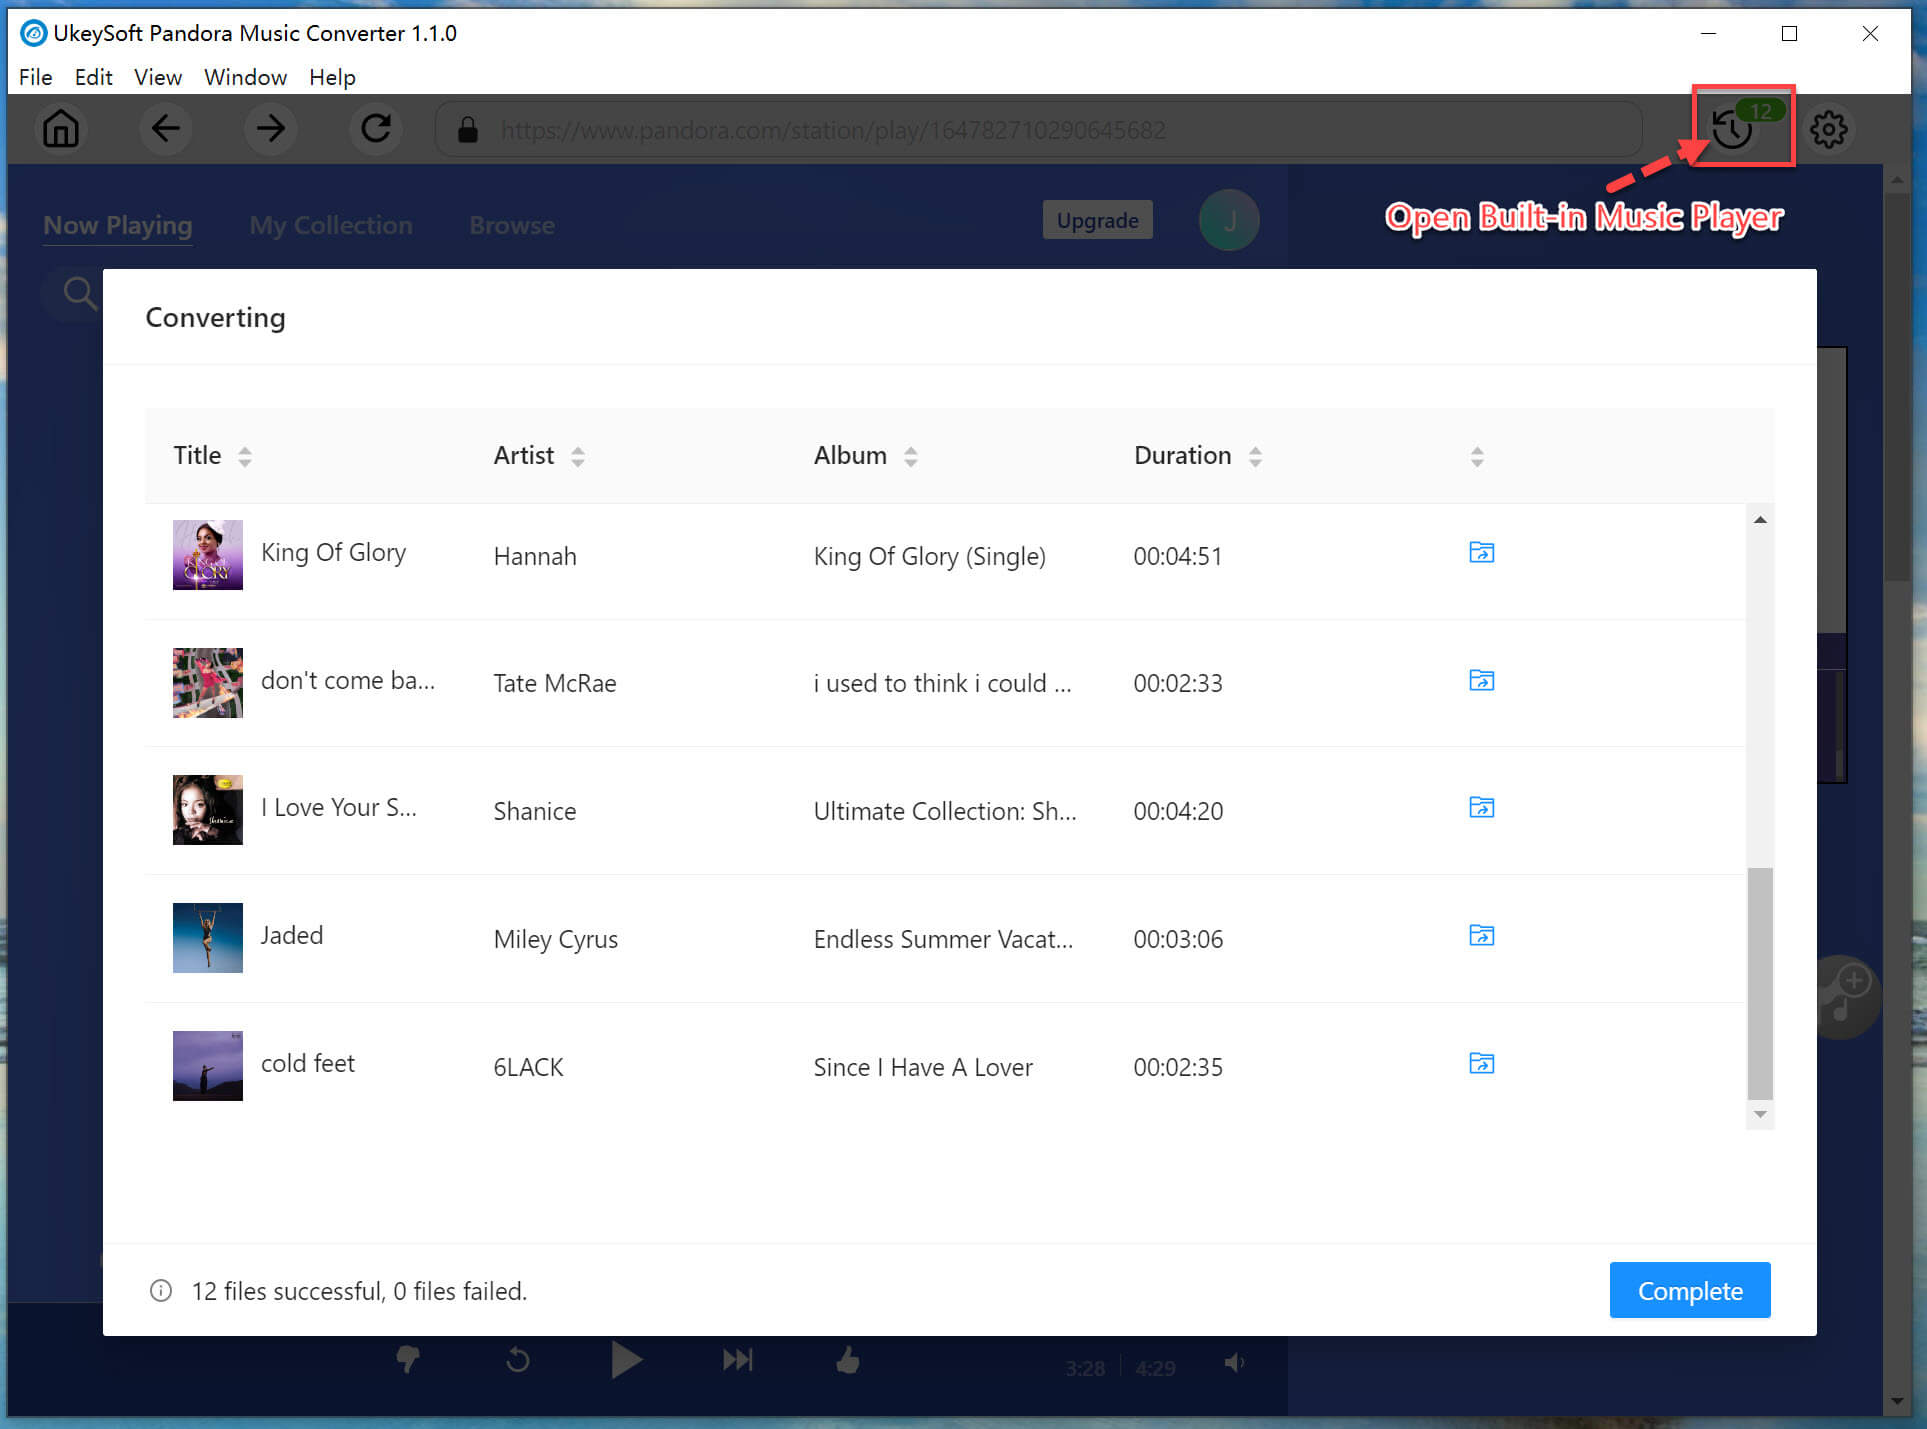Open the View menu

tap(156, 77)
